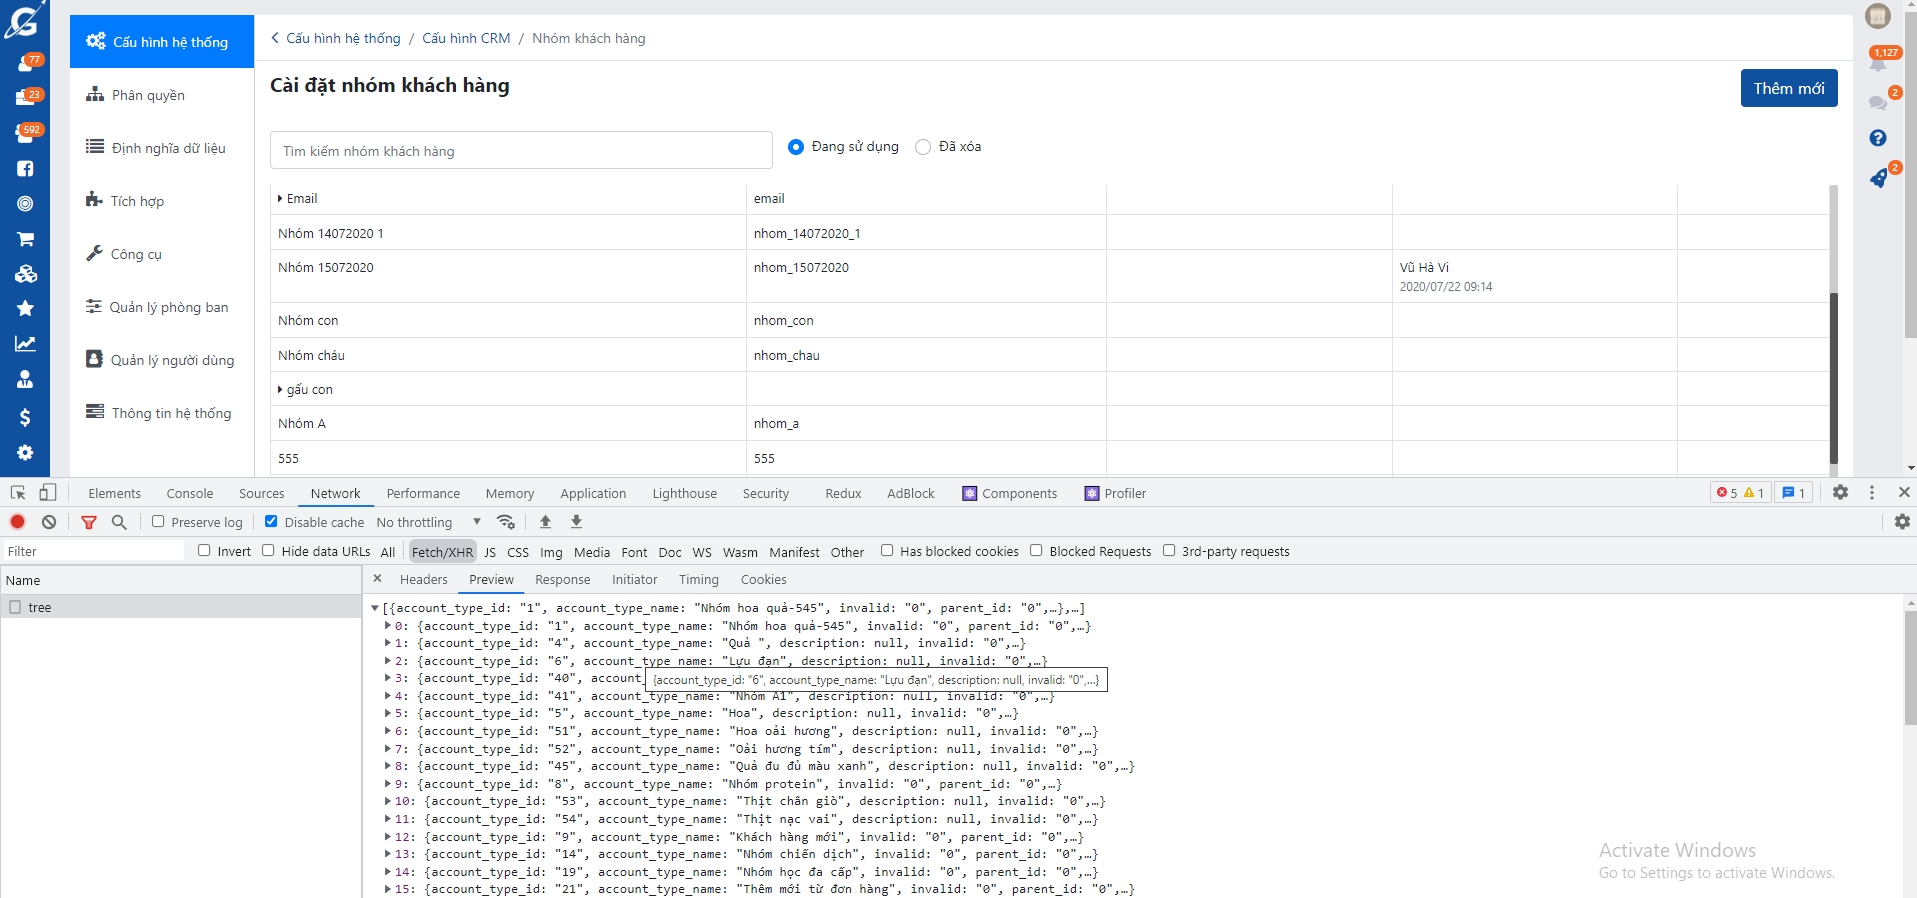This screenshot has height=898, width=1917.
Task: Click the Tìm kiếm nhóm khách hàng search field
Action: tap(520, 151)
